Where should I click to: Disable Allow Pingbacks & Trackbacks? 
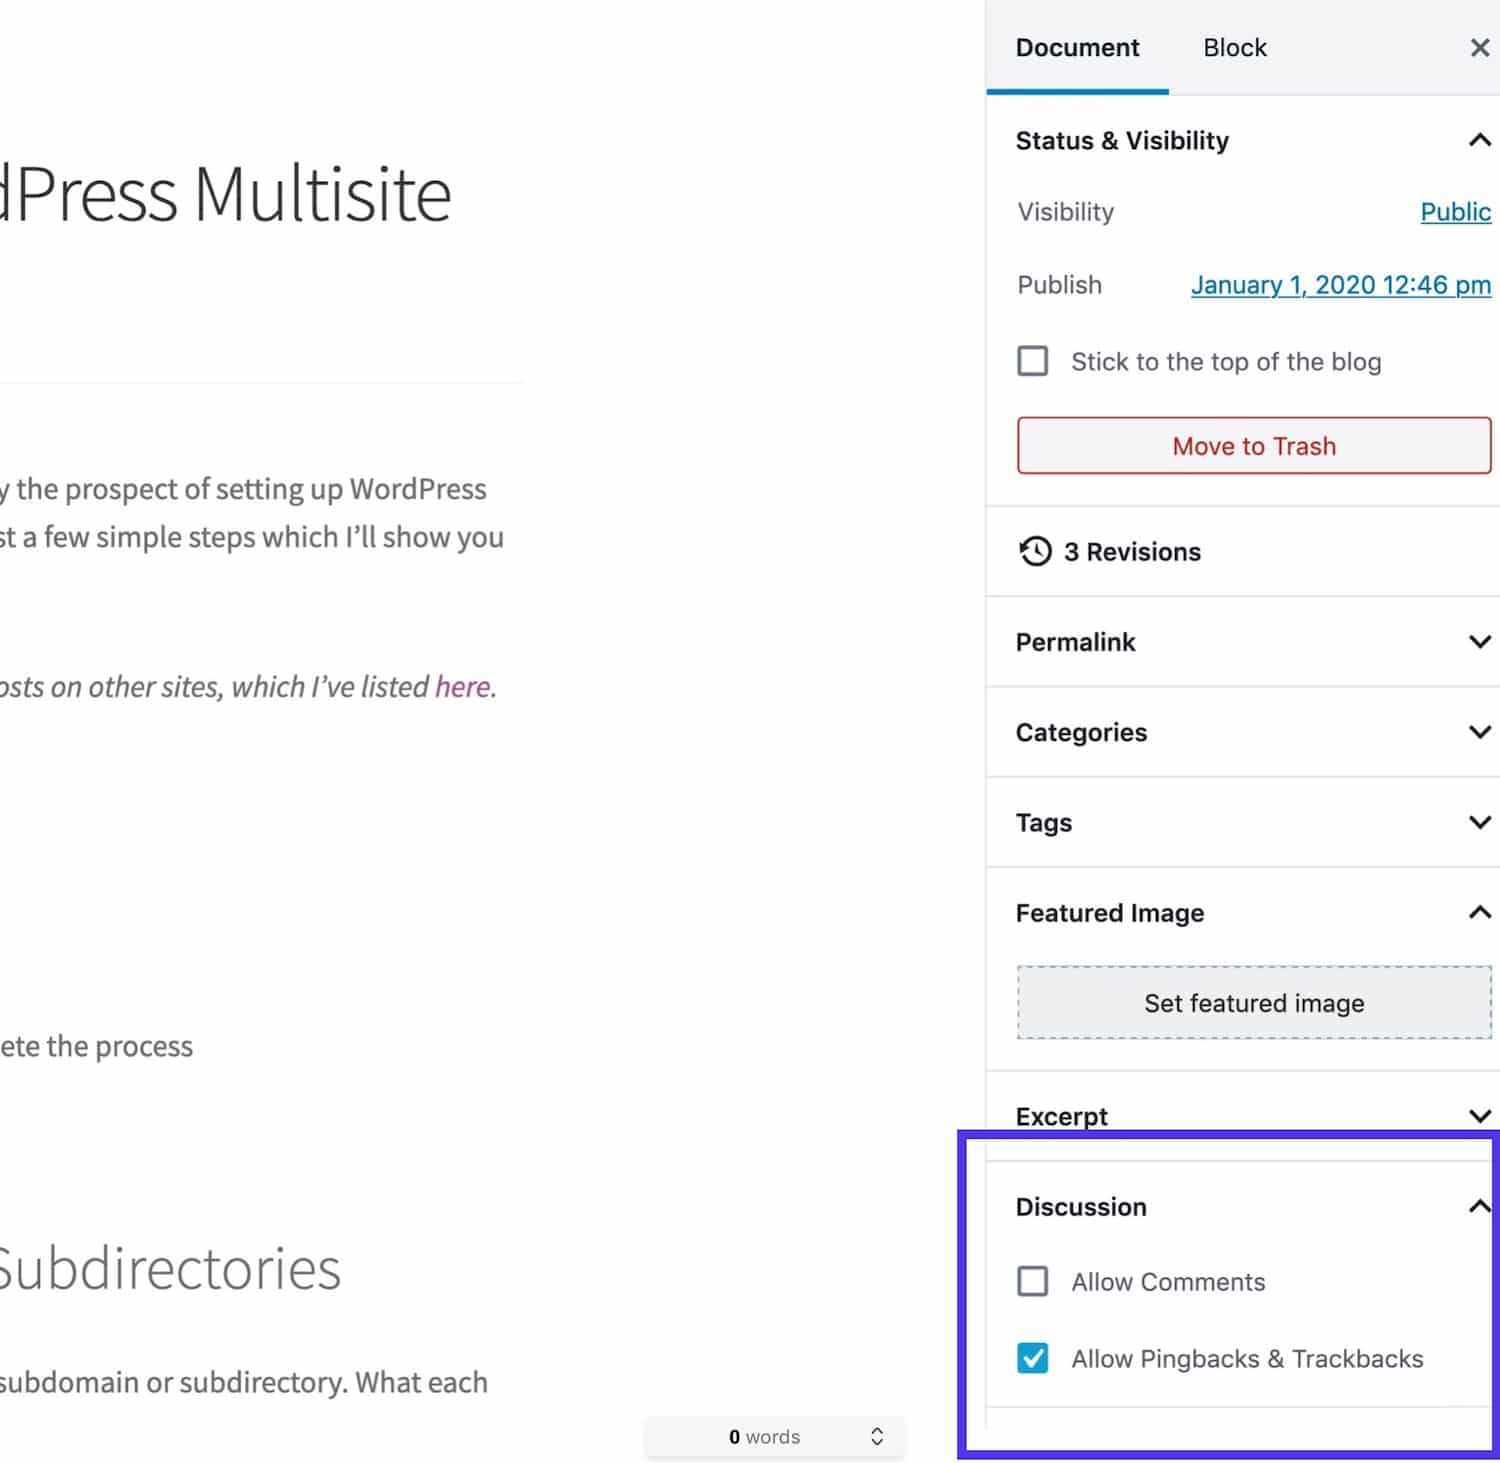1032,1358
